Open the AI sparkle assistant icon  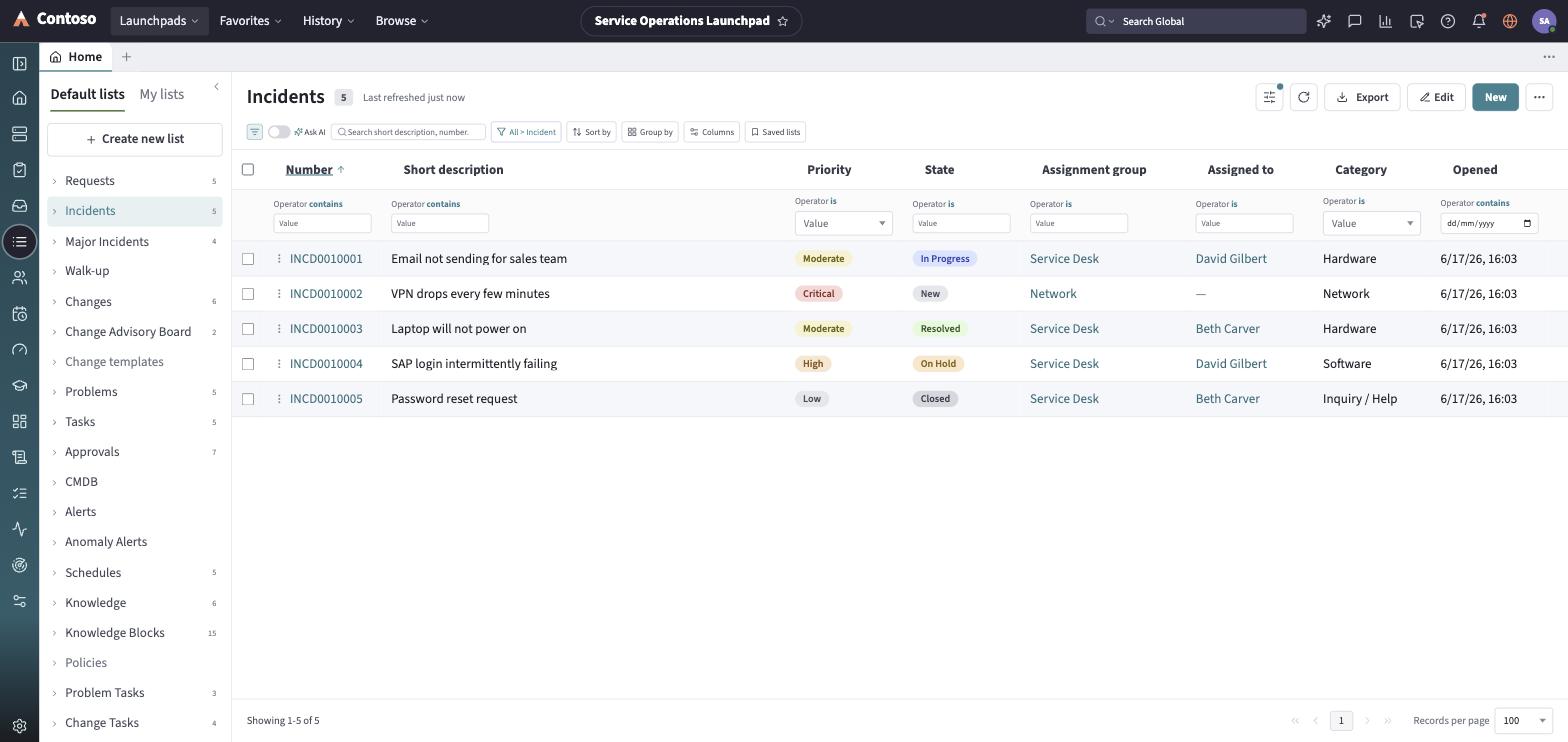1324,21
